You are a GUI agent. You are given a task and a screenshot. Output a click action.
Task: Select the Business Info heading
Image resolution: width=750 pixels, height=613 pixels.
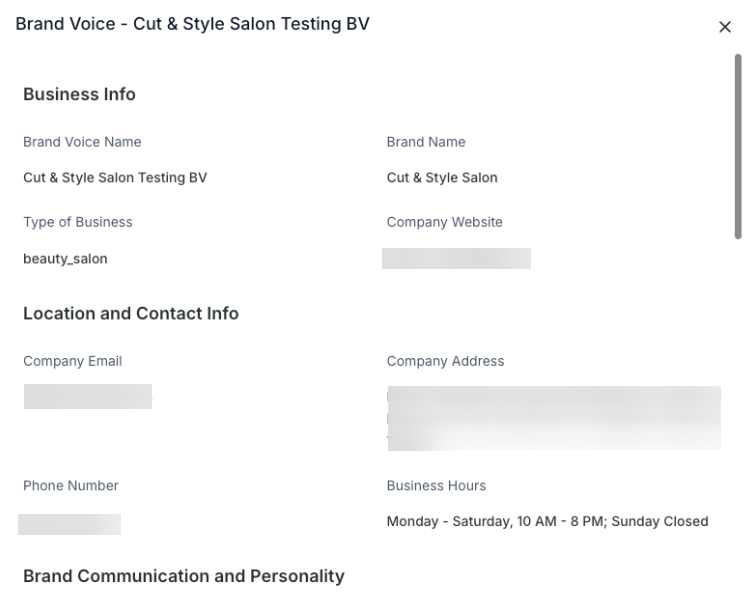coord(79,94)
